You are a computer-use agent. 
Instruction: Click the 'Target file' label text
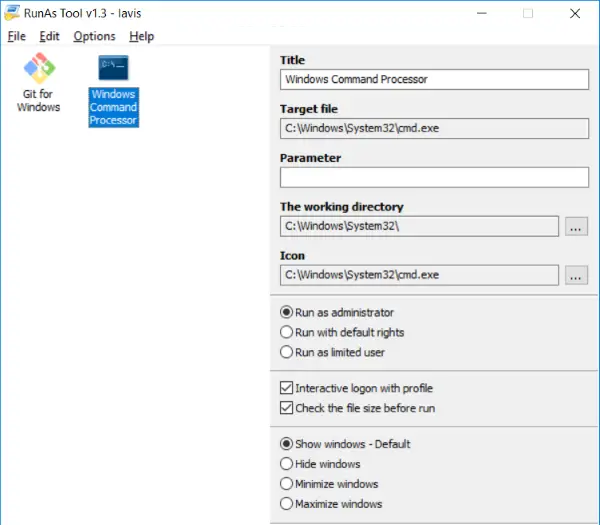pos(309,109)
